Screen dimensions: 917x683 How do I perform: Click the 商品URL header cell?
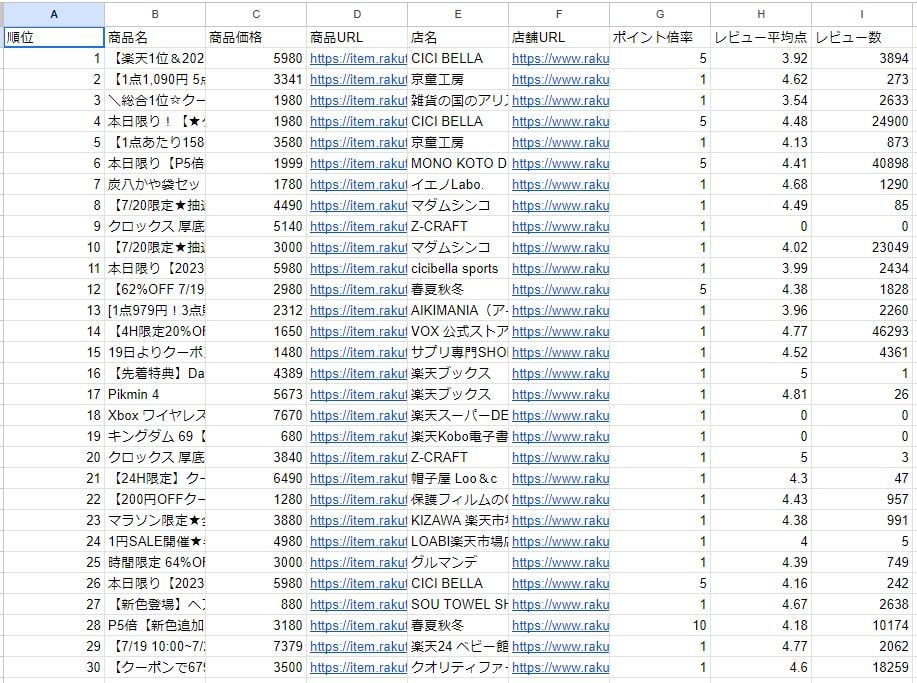(x=357, y=37)
